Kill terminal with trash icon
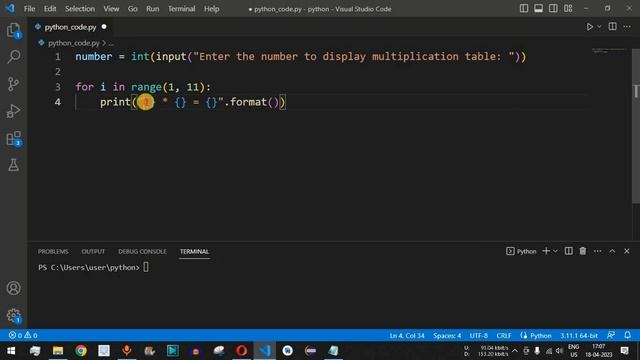640x360 pixels. click(583, 251)
